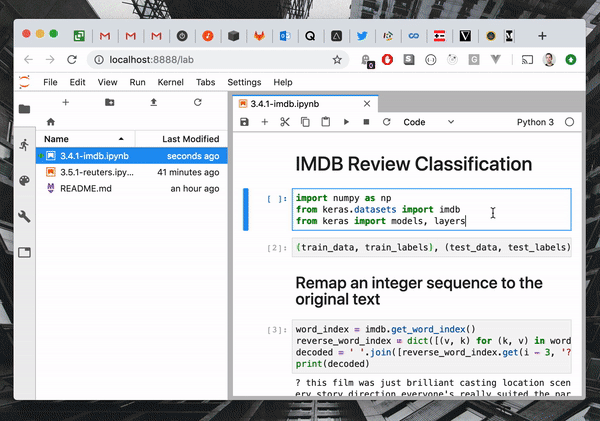This screenshot has height=421, width=600.
Task: Open the Tabs menu
Action: point(205,82)
